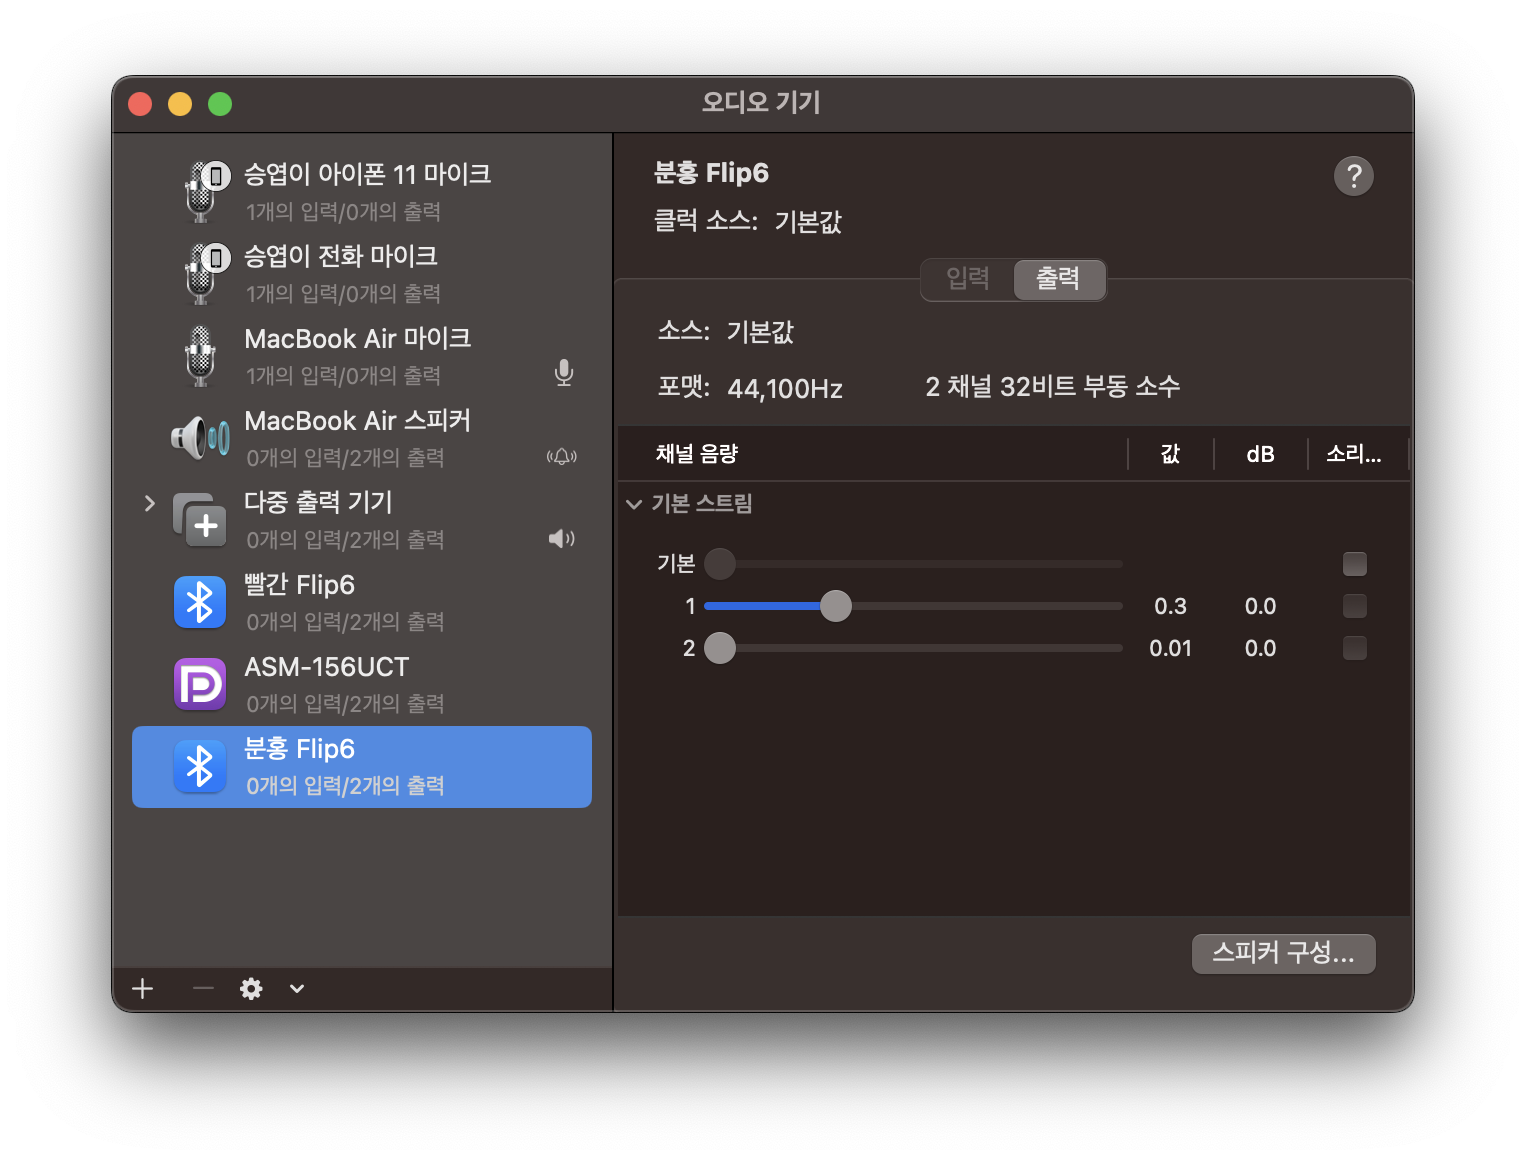This screenshot has height=1160, width=1526.
Task: Open the dropdown chevron beside gear
Action: [x=297, y=989]
